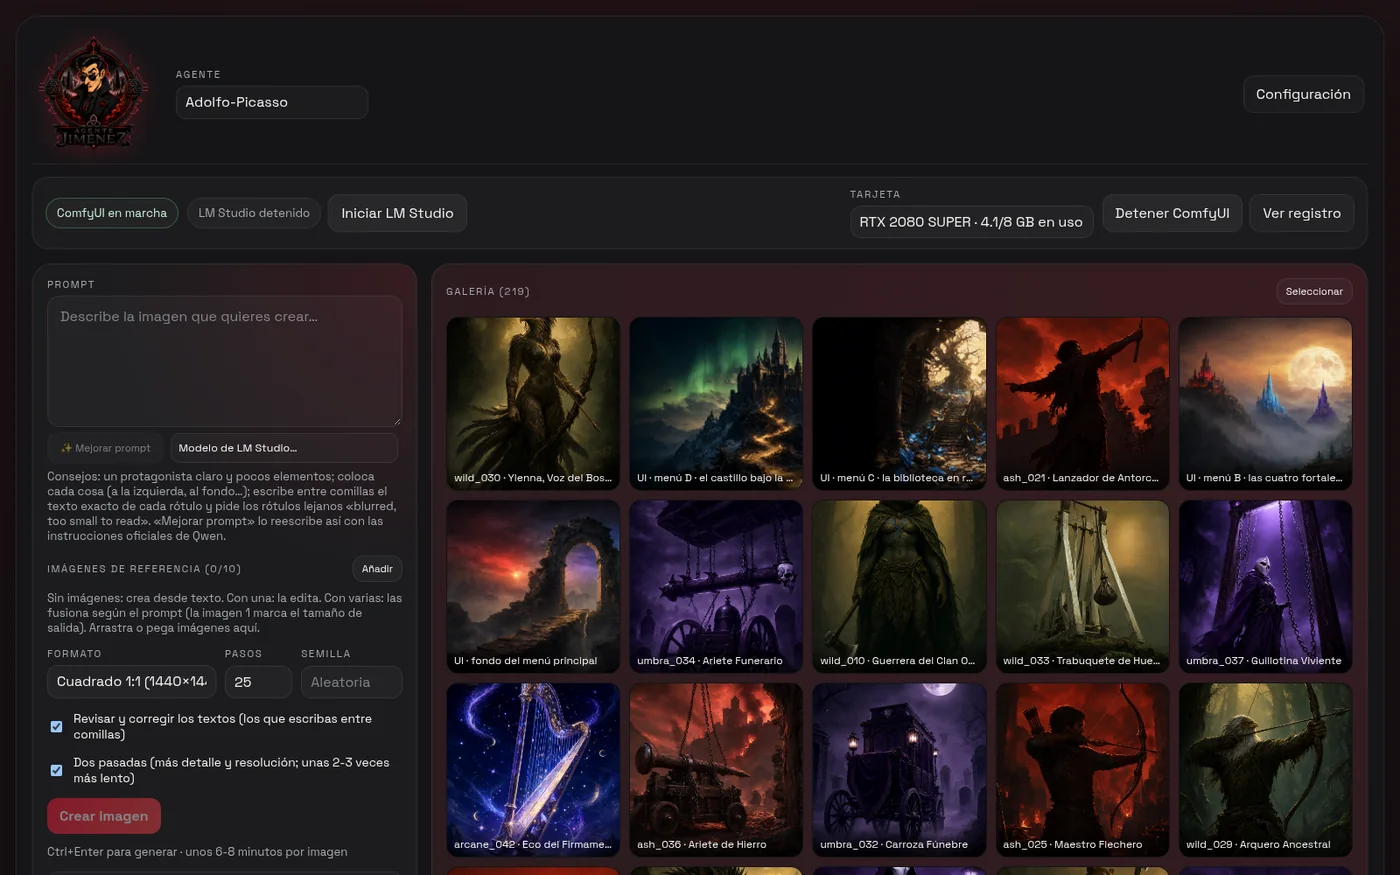The height and width of the screenshot is (875, 1400).
Task: Click the Semilla Aleatoria field
Action: coord(352,682)
